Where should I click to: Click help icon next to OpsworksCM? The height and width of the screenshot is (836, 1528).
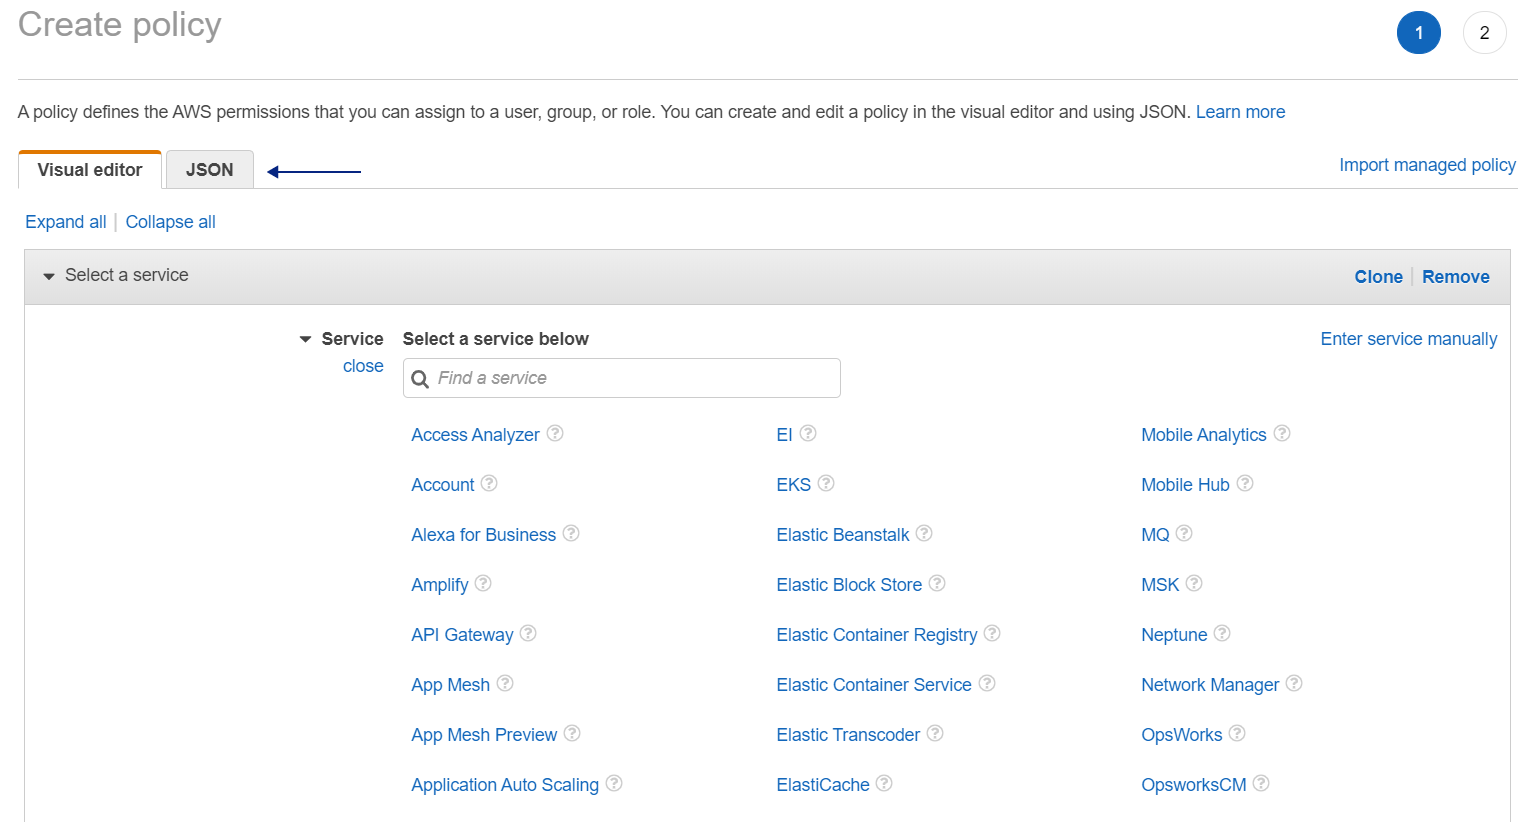click(x=1261, y=783)
